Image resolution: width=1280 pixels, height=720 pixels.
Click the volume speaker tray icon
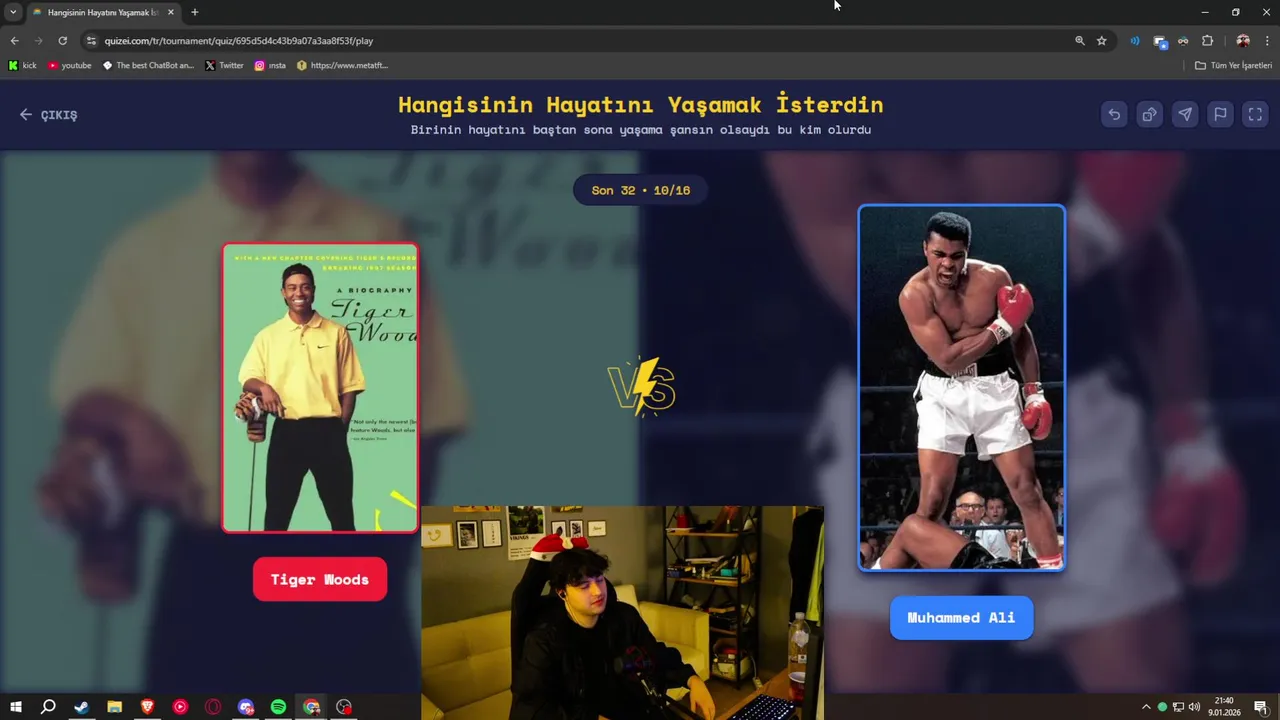1194,707
